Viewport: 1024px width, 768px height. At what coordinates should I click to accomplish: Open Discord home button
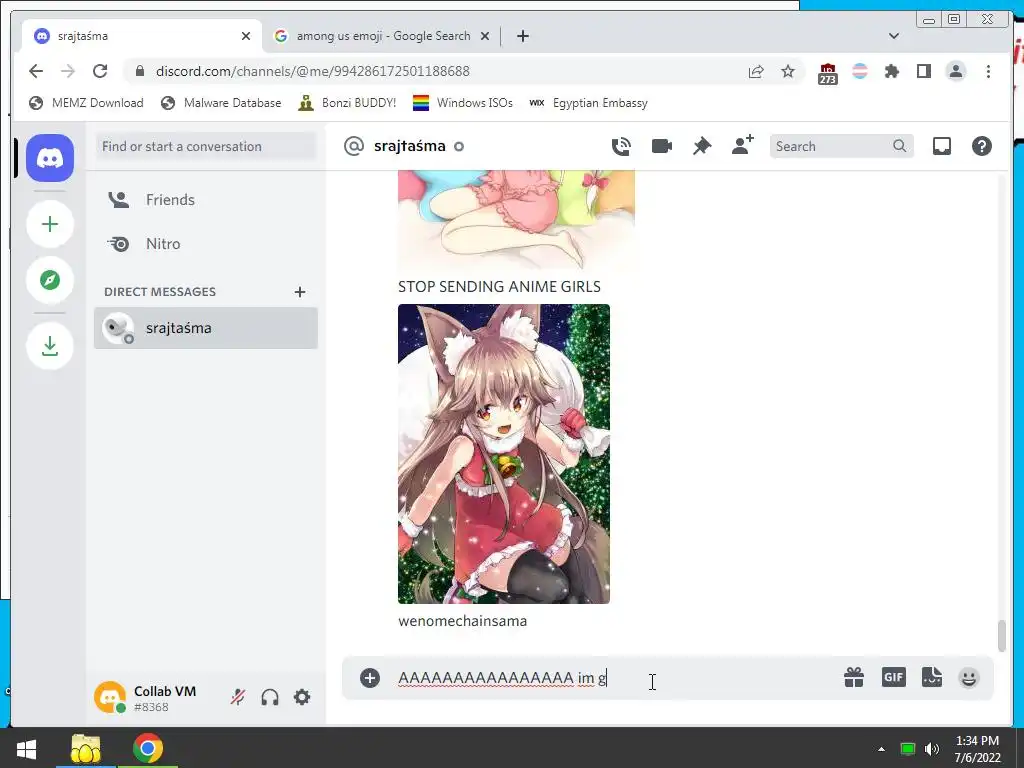[50, 158]
